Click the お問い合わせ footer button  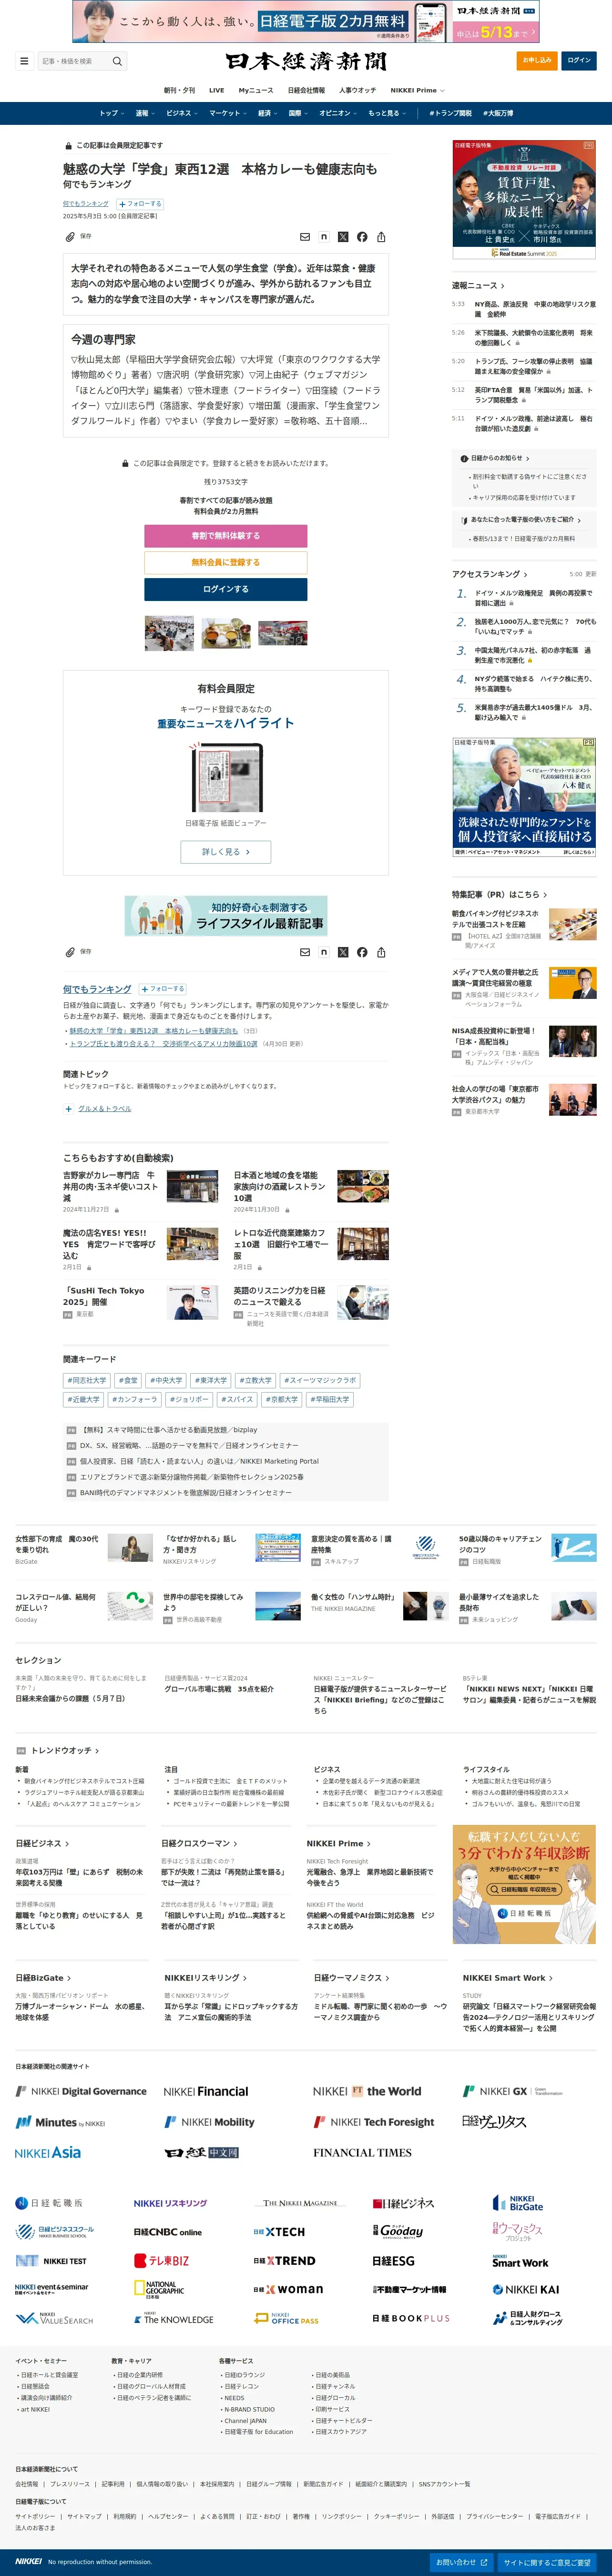tap(461, 2562)
